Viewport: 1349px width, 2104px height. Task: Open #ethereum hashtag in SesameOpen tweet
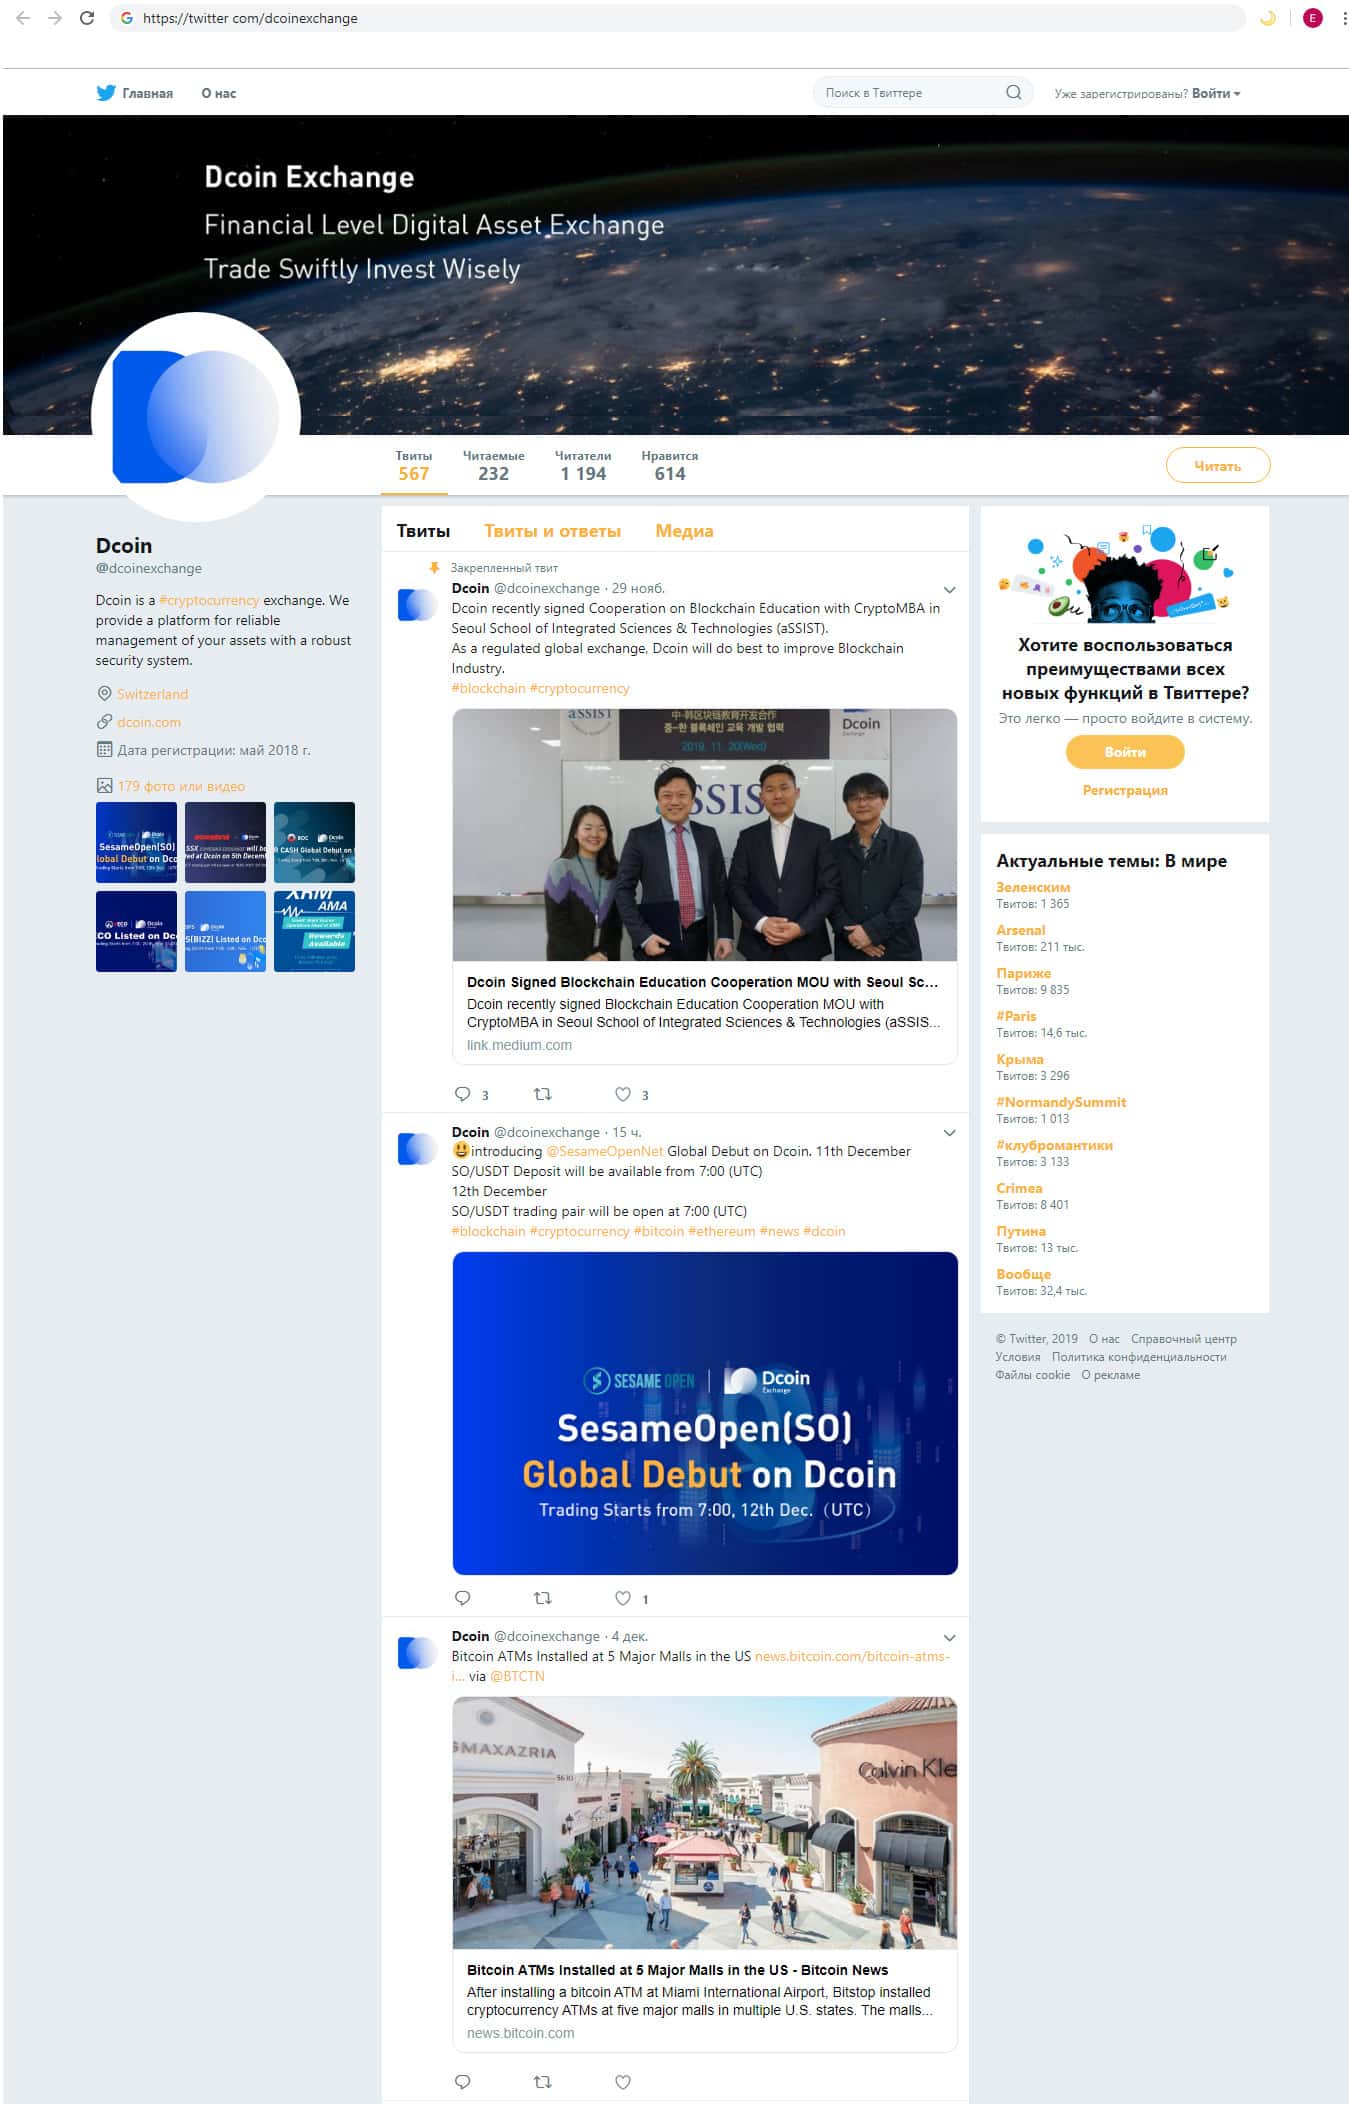pyautogui.click(x=721, y=1231)
